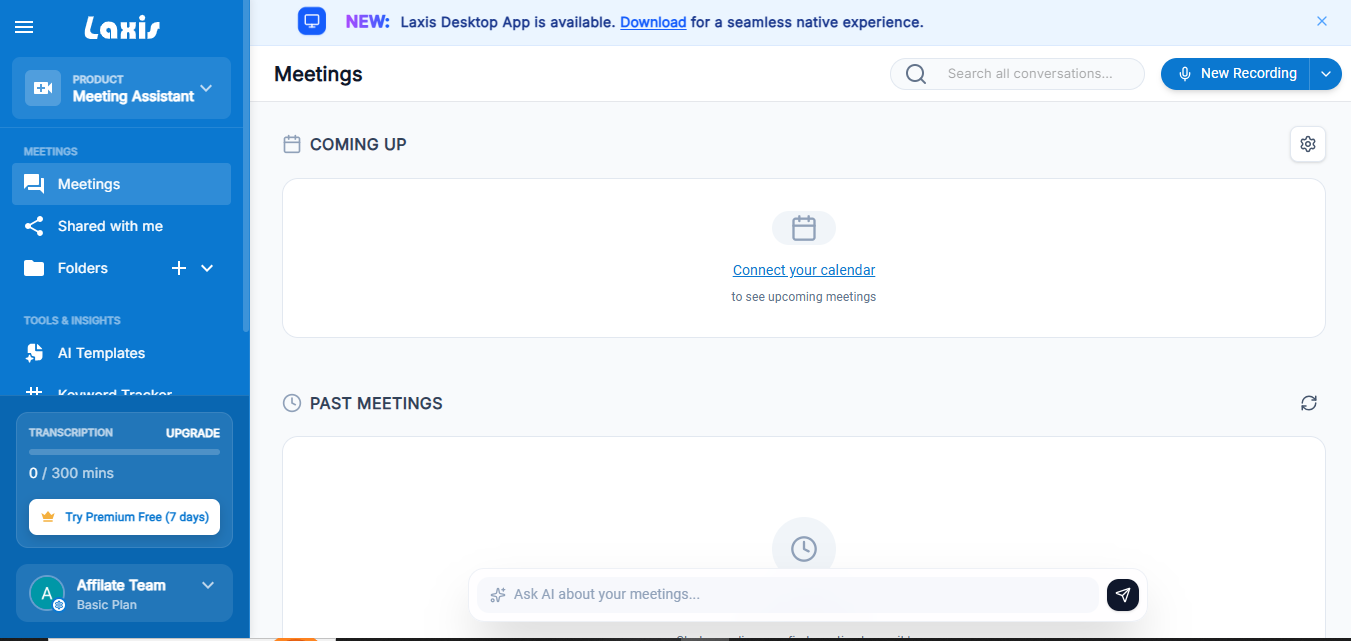The image size is (1351, 641).
Task: Click the 0 / 300 mins text
Action: [72, 473]
